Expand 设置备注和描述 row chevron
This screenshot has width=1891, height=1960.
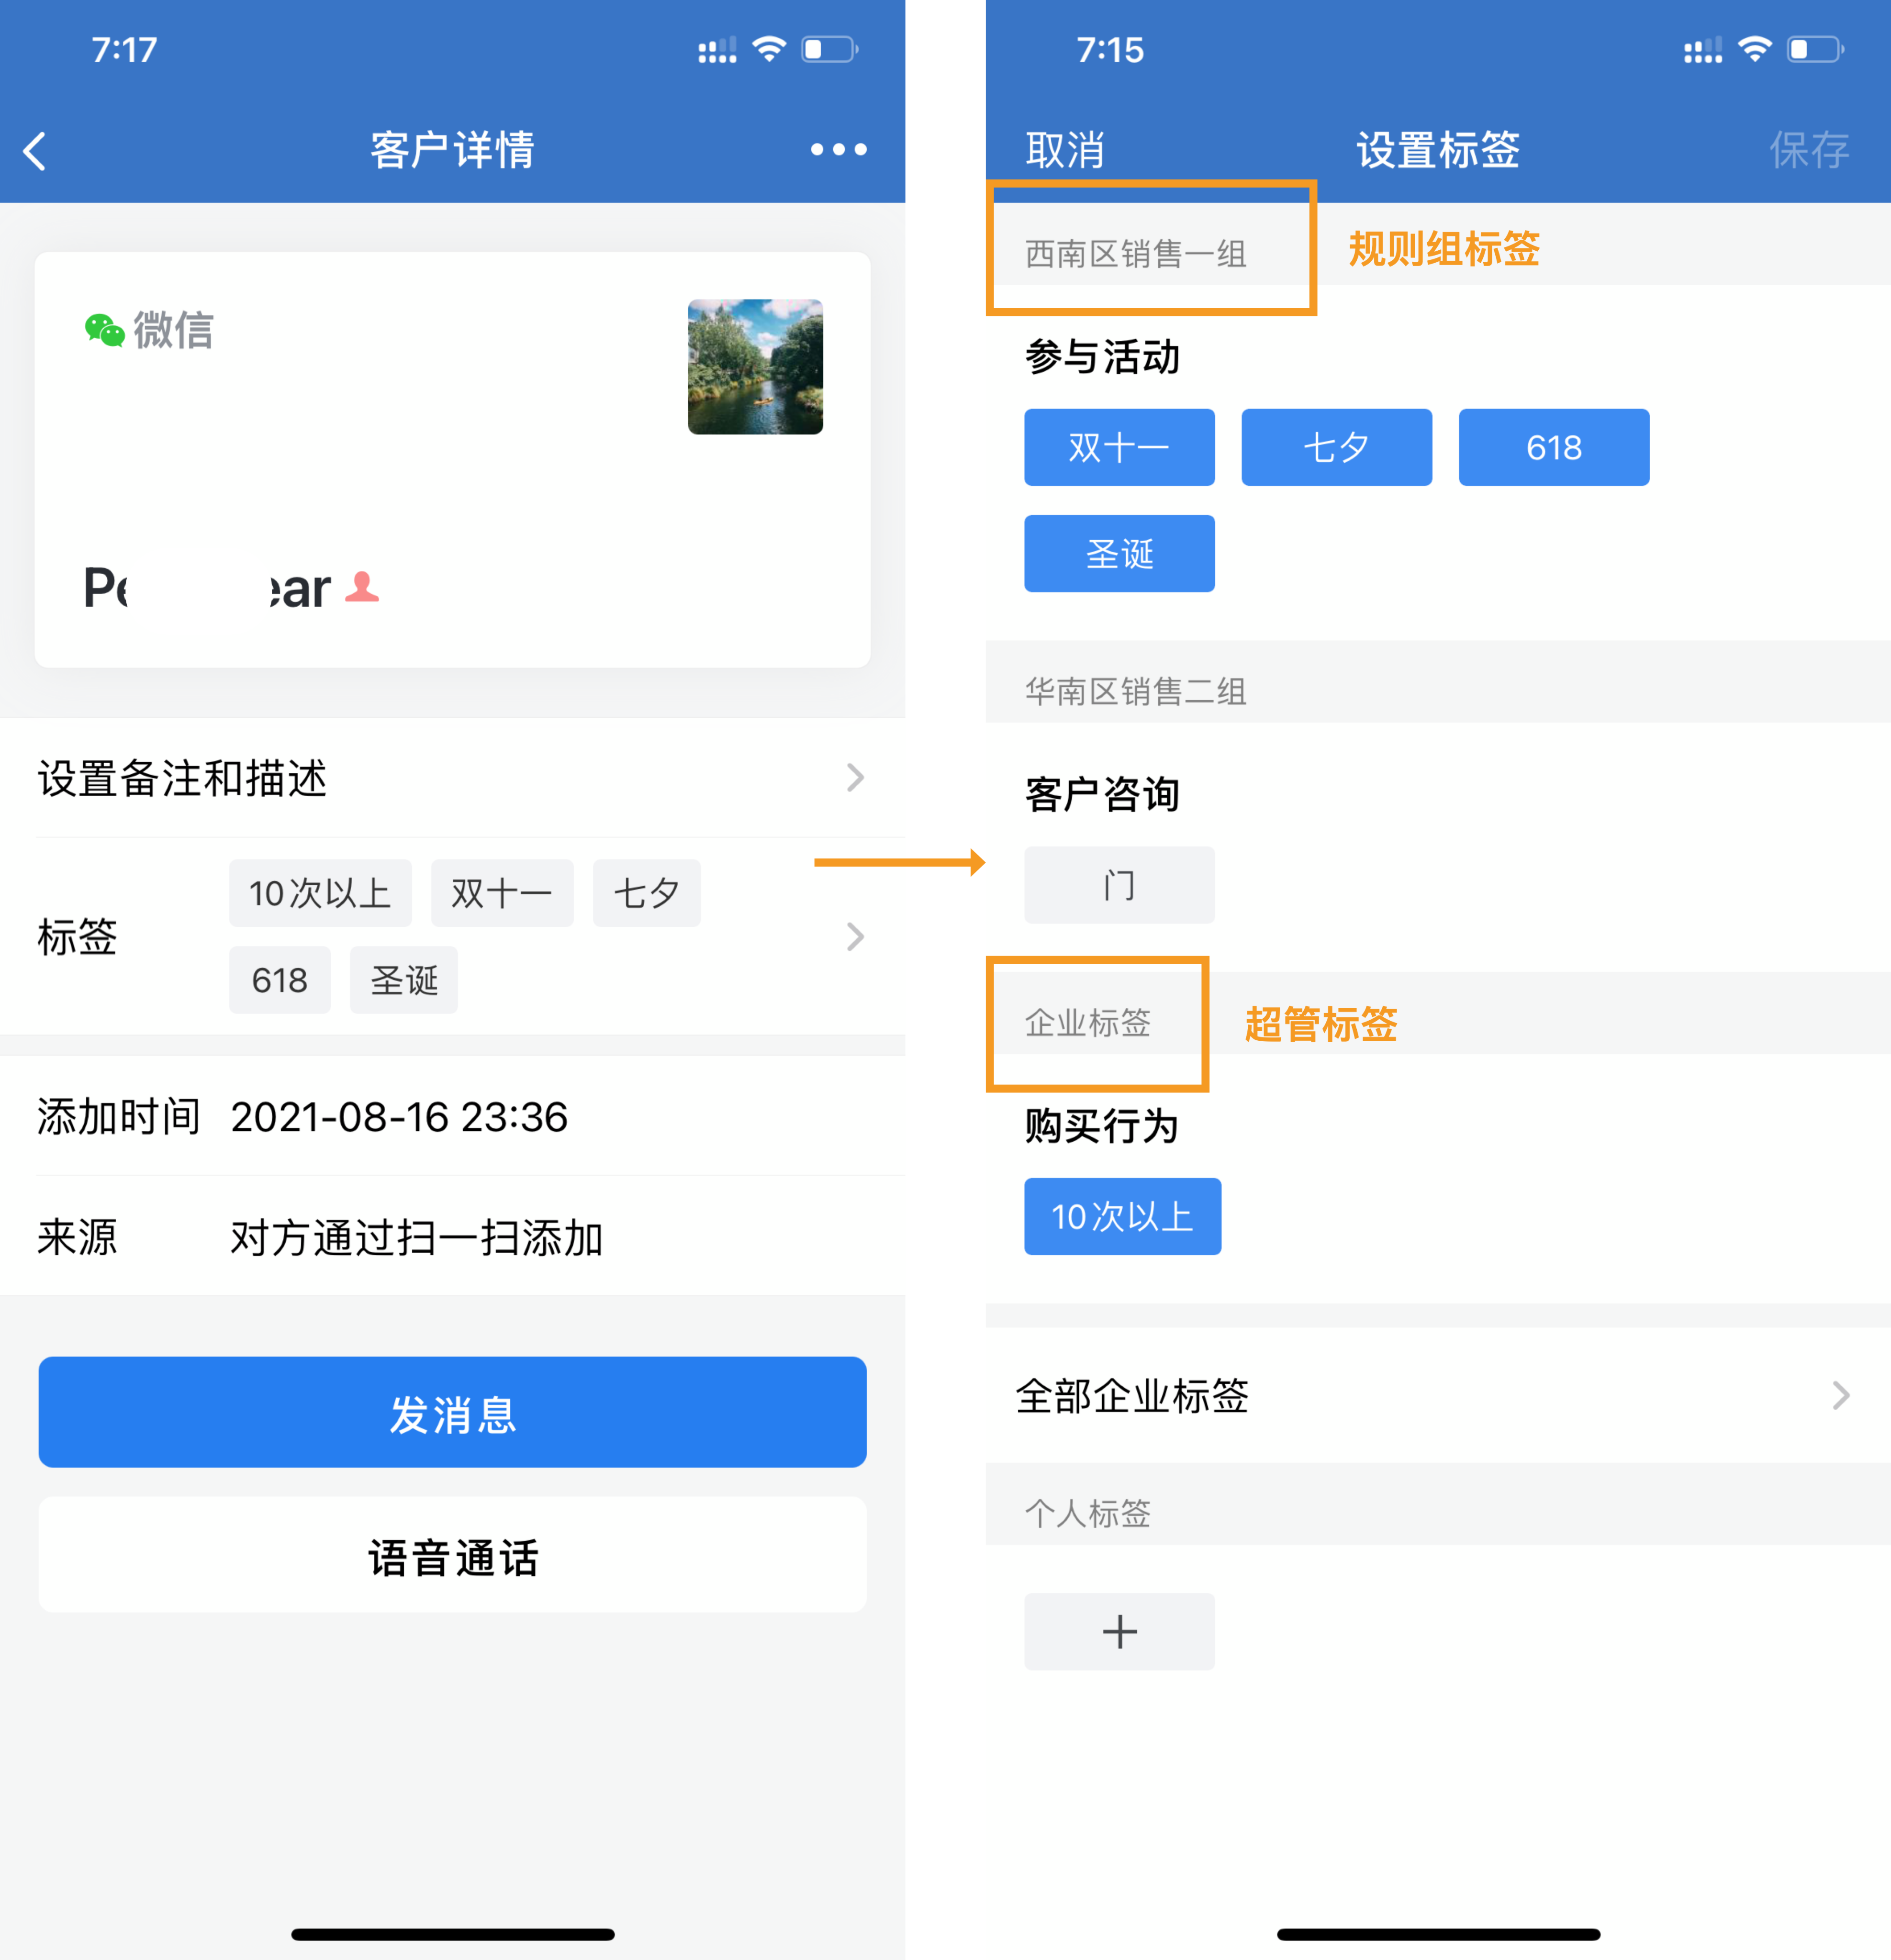(855, 777)
